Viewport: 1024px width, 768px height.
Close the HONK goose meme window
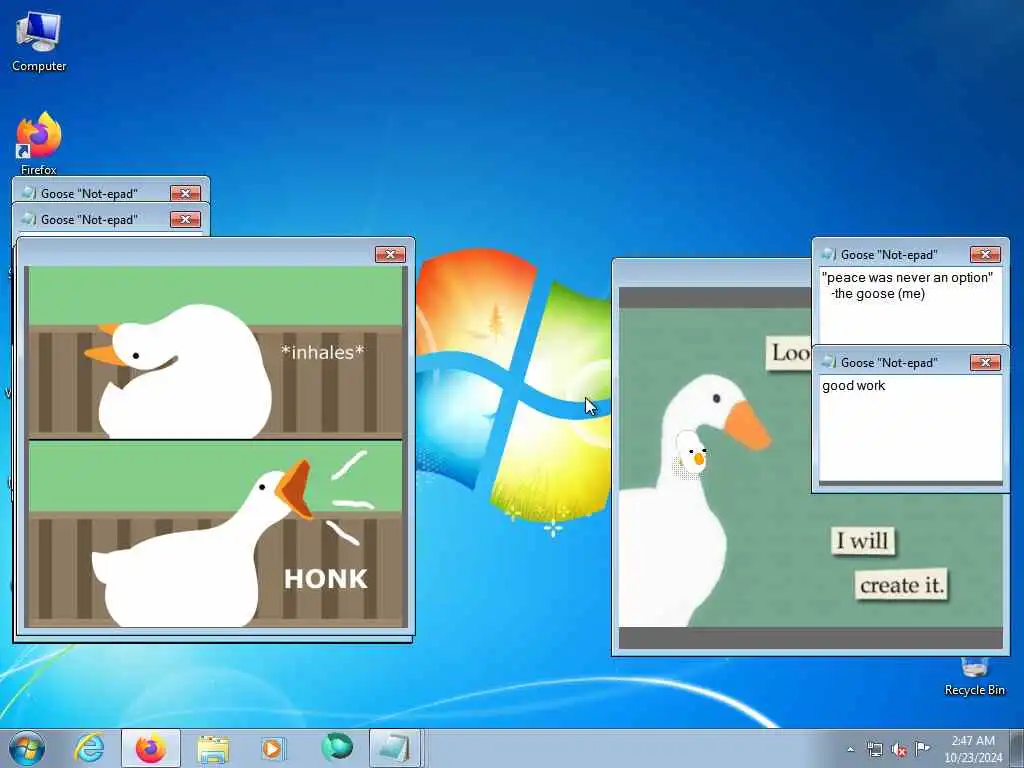point(391,254)
